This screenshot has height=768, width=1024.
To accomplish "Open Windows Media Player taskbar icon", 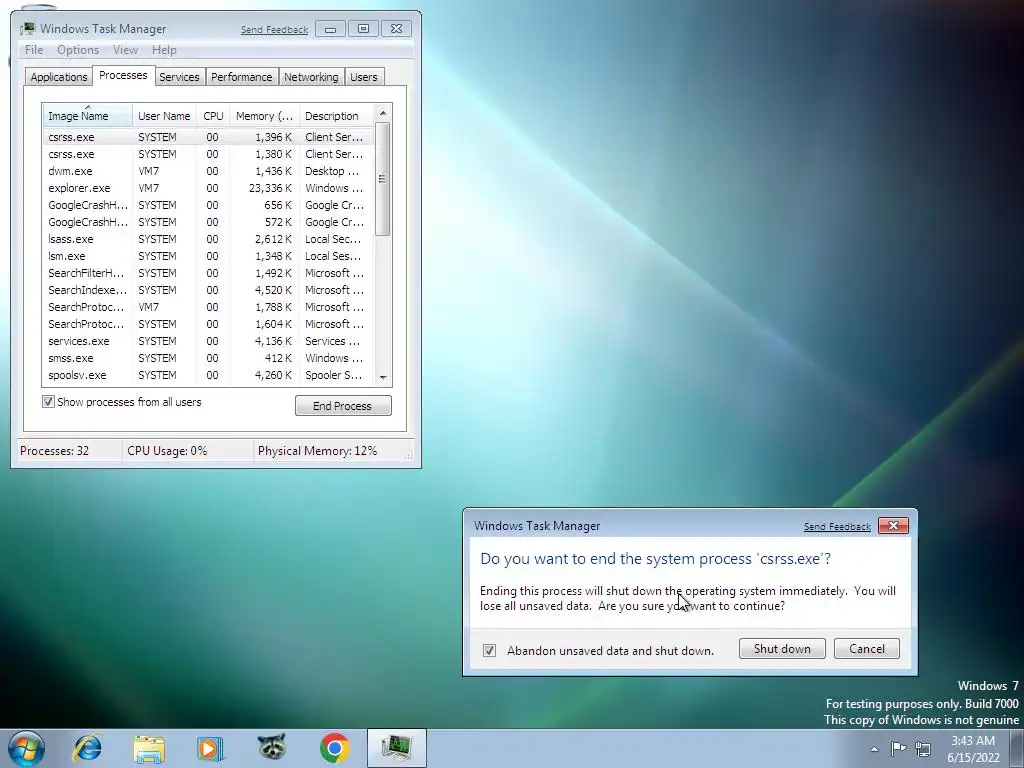I will point(210,748).
